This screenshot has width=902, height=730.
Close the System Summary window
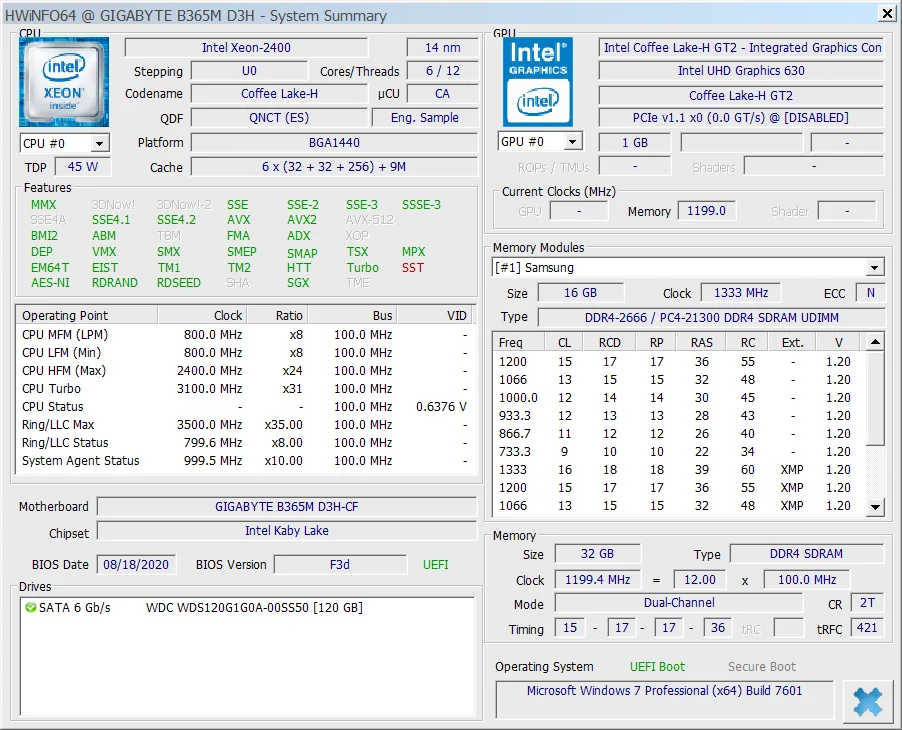pyautogui.click(x=886, y=13)
